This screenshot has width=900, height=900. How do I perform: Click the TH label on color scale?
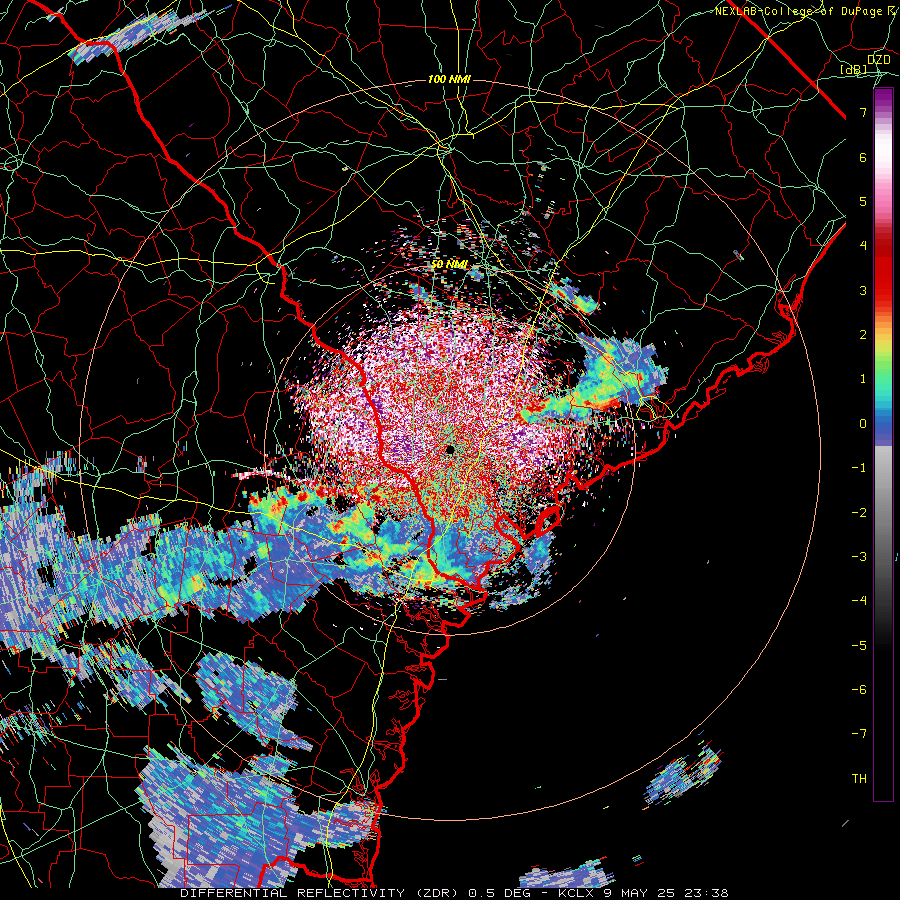coord(859,779)
